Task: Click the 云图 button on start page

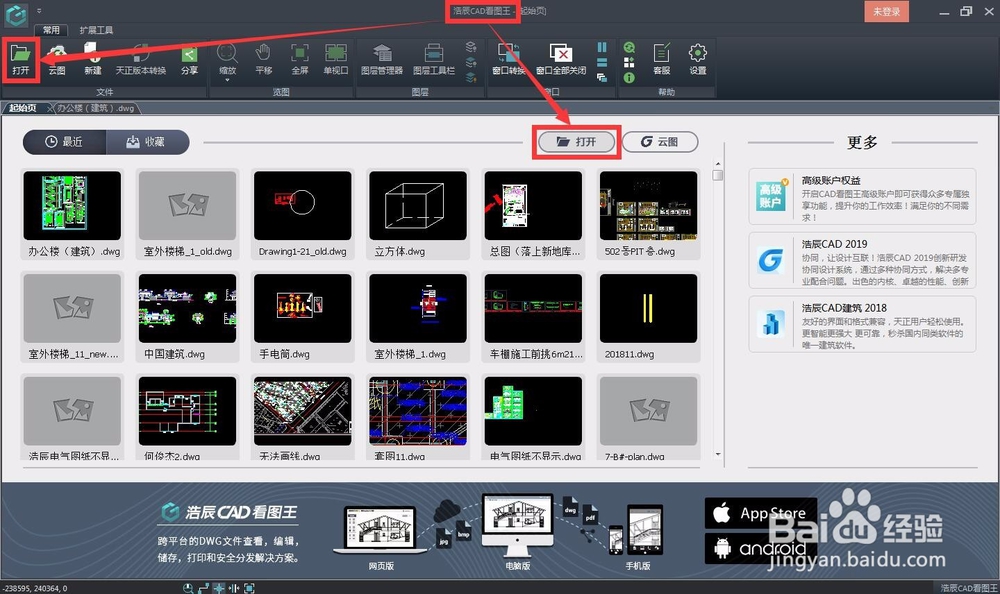Action: click(660, 142)
